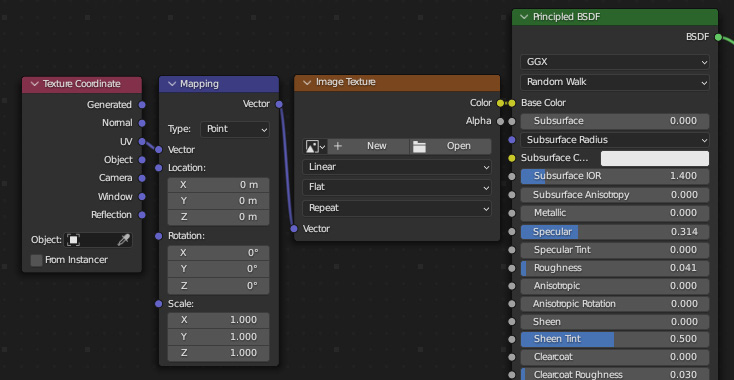The image size is (734, 380).
Task: Click the Anisotropic value field
Action: 615,286
